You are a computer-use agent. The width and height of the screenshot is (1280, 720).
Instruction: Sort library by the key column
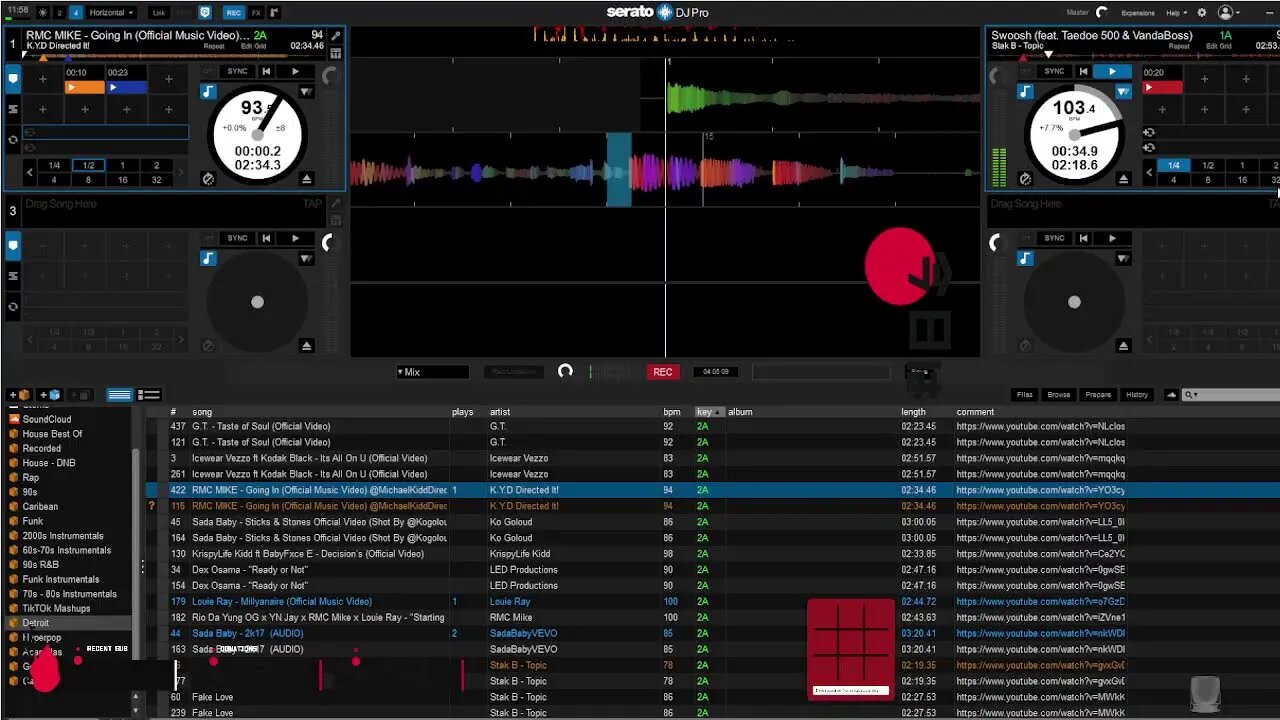(708, 412)
